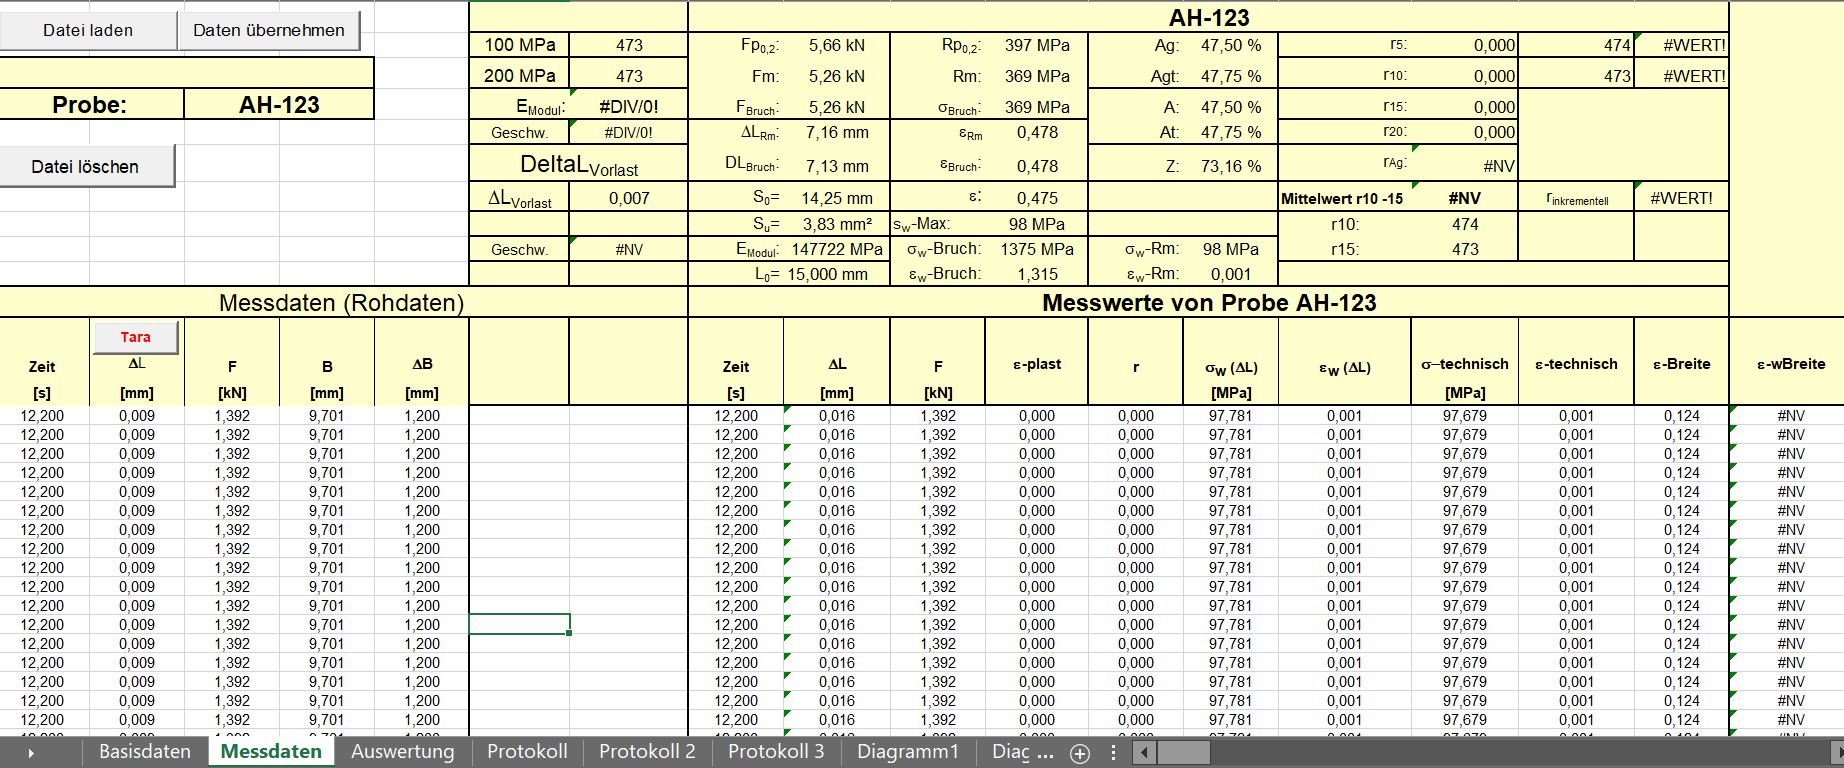Screen dimensions: 1844x768
Task: Click the horizontal scrollbar thumb
Action: [1184, 753]
